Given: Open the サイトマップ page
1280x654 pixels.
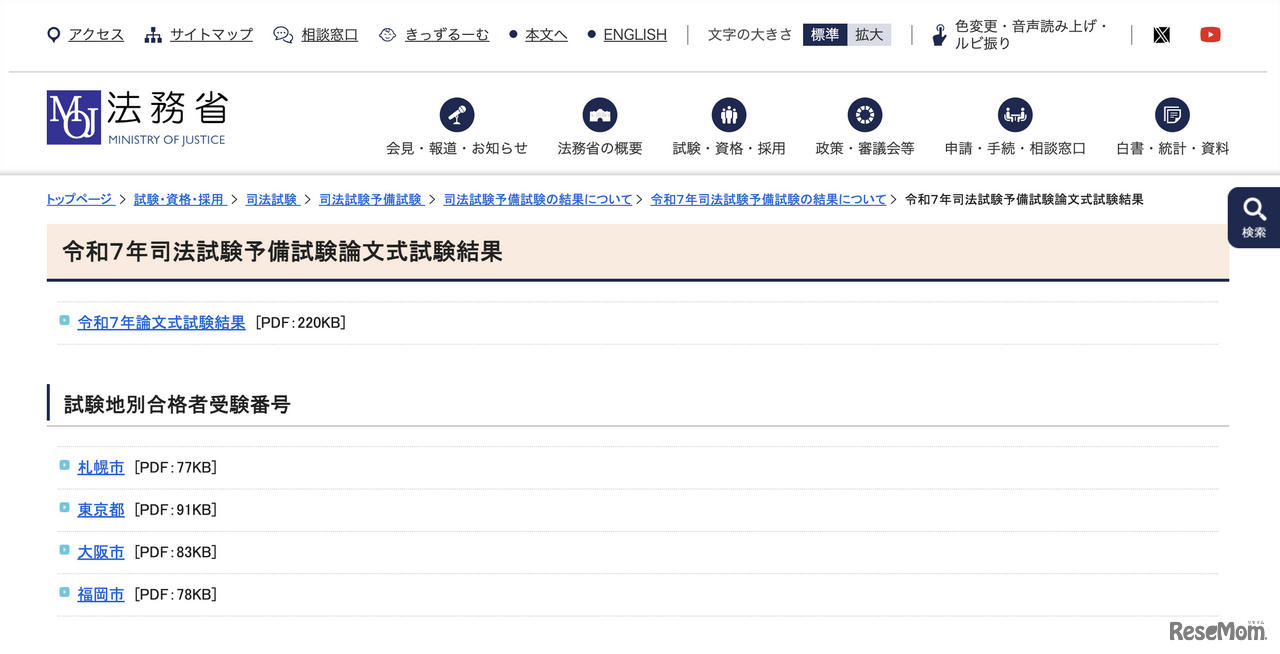Looking at the screenshot, I should click(210, 34).
